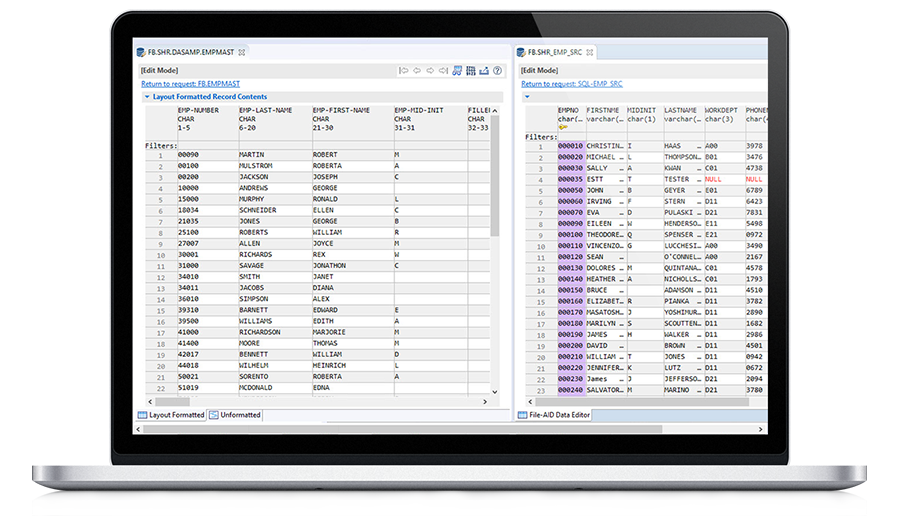900x516 pixels.
Task: Close the FB.SHR.DASAMP.EMPMAST editor tab
Action: pos(242,52)
